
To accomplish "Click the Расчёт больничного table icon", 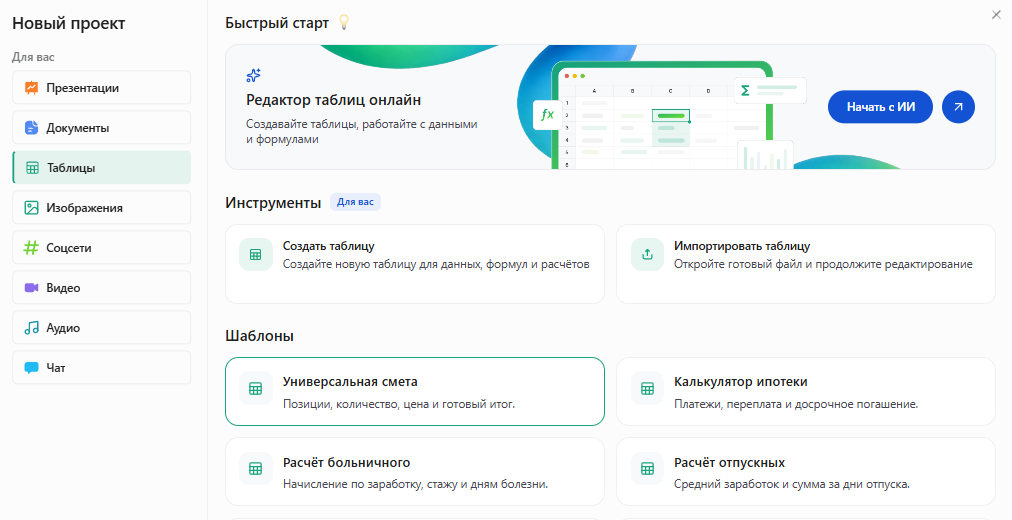I will tap(256, 468).
